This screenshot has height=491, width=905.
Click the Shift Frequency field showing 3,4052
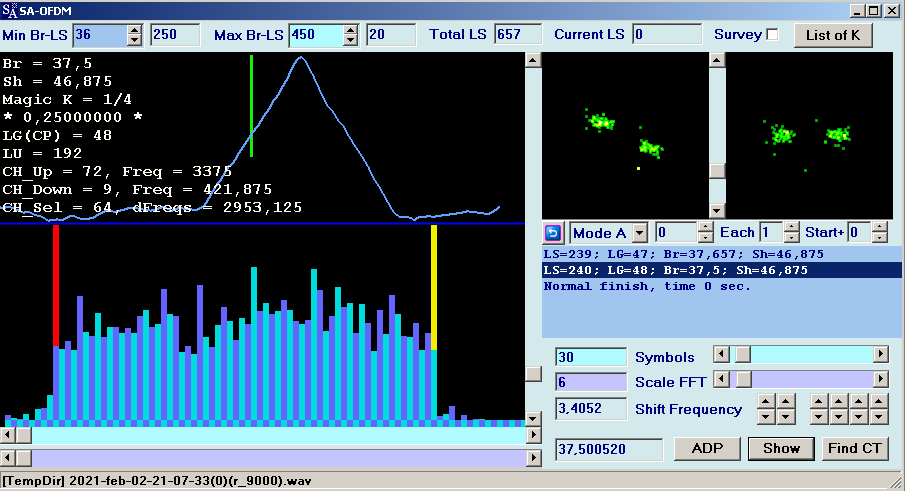[x=591, y=408]
